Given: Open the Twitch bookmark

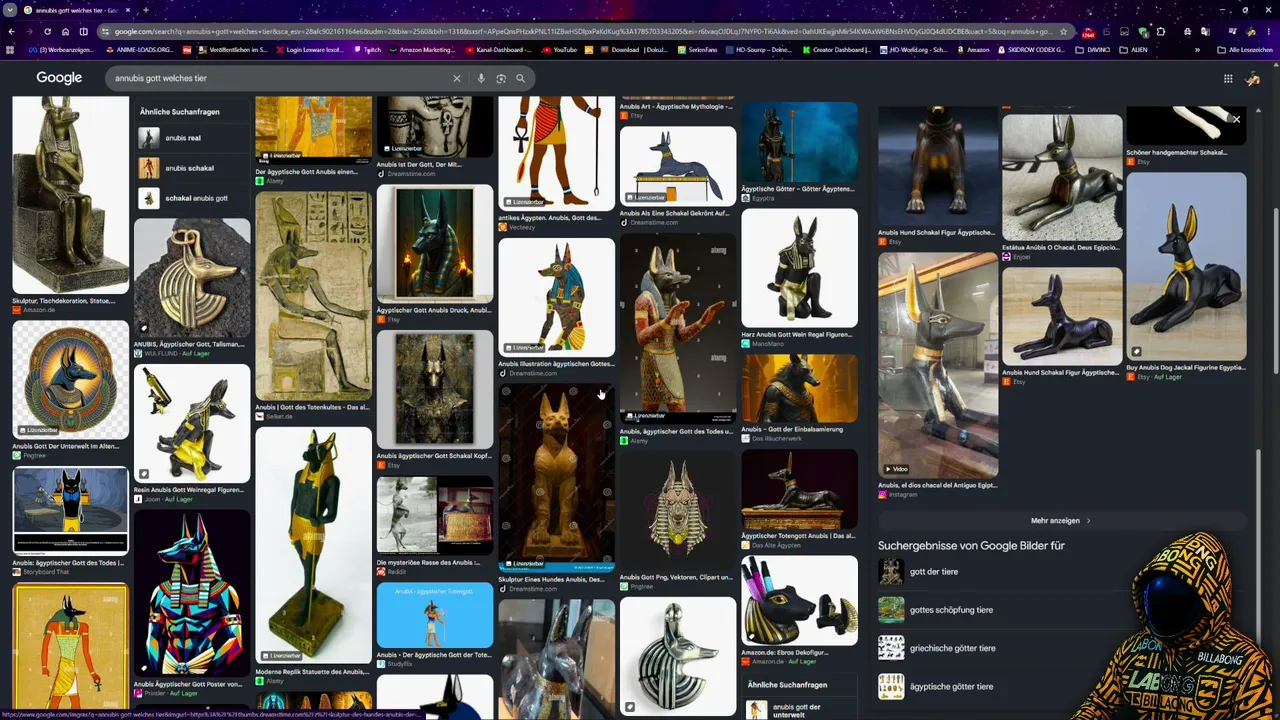Looking at the screenshot, I should coord(367,49).
